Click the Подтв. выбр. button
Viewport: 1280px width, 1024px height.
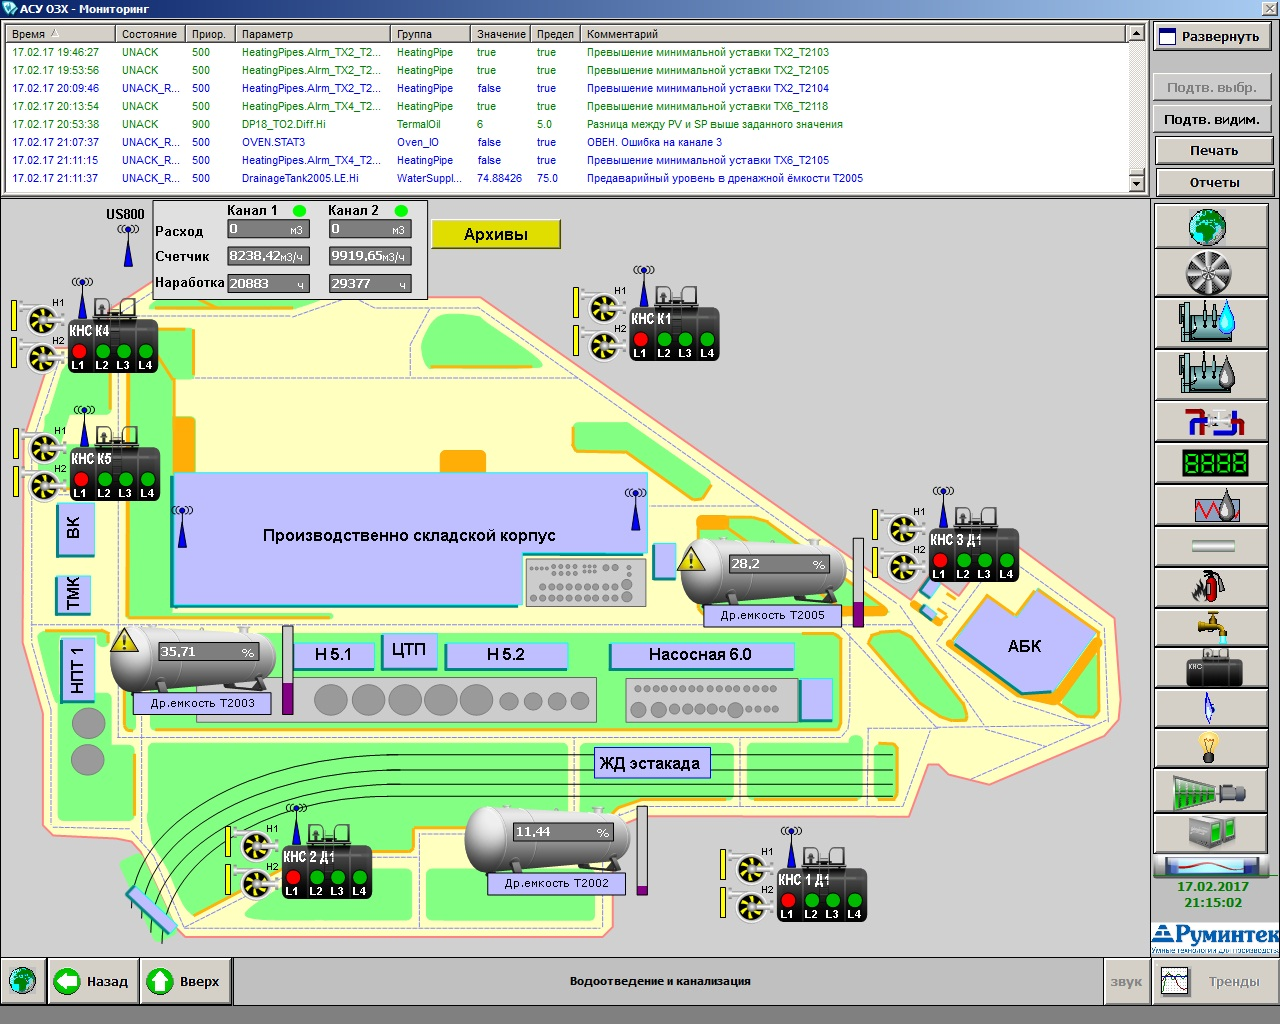[1212, 87]
